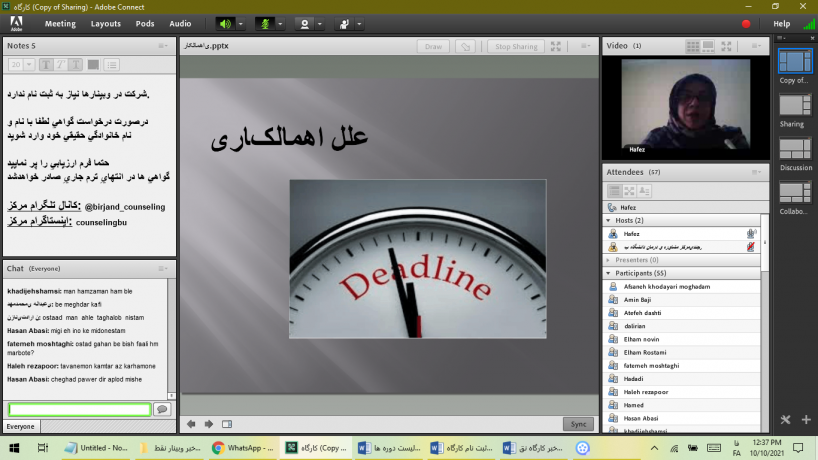This screenshot has height=460, width=818.
Task: Toggle full screen for Share pod
Action: 556,46
